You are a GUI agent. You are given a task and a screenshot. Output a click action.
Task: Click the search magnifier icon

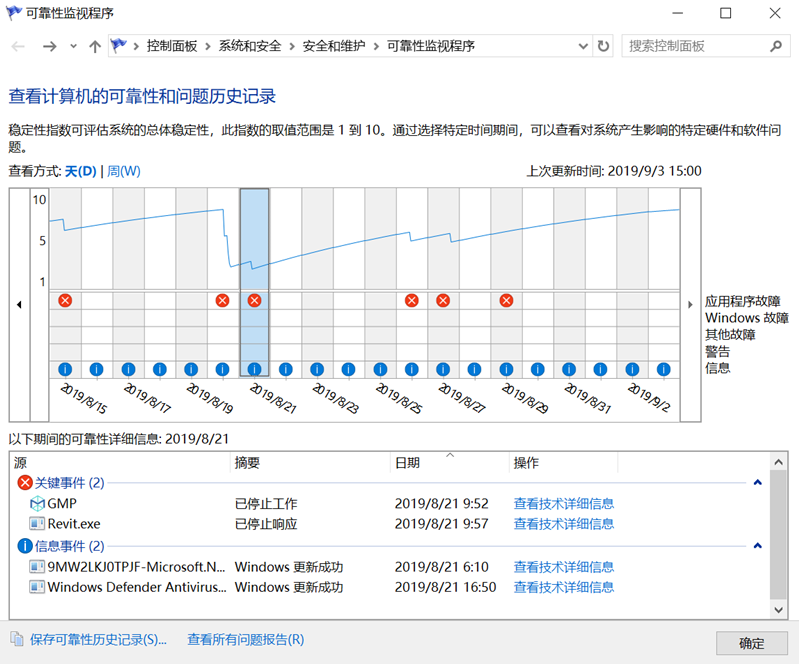776,46
